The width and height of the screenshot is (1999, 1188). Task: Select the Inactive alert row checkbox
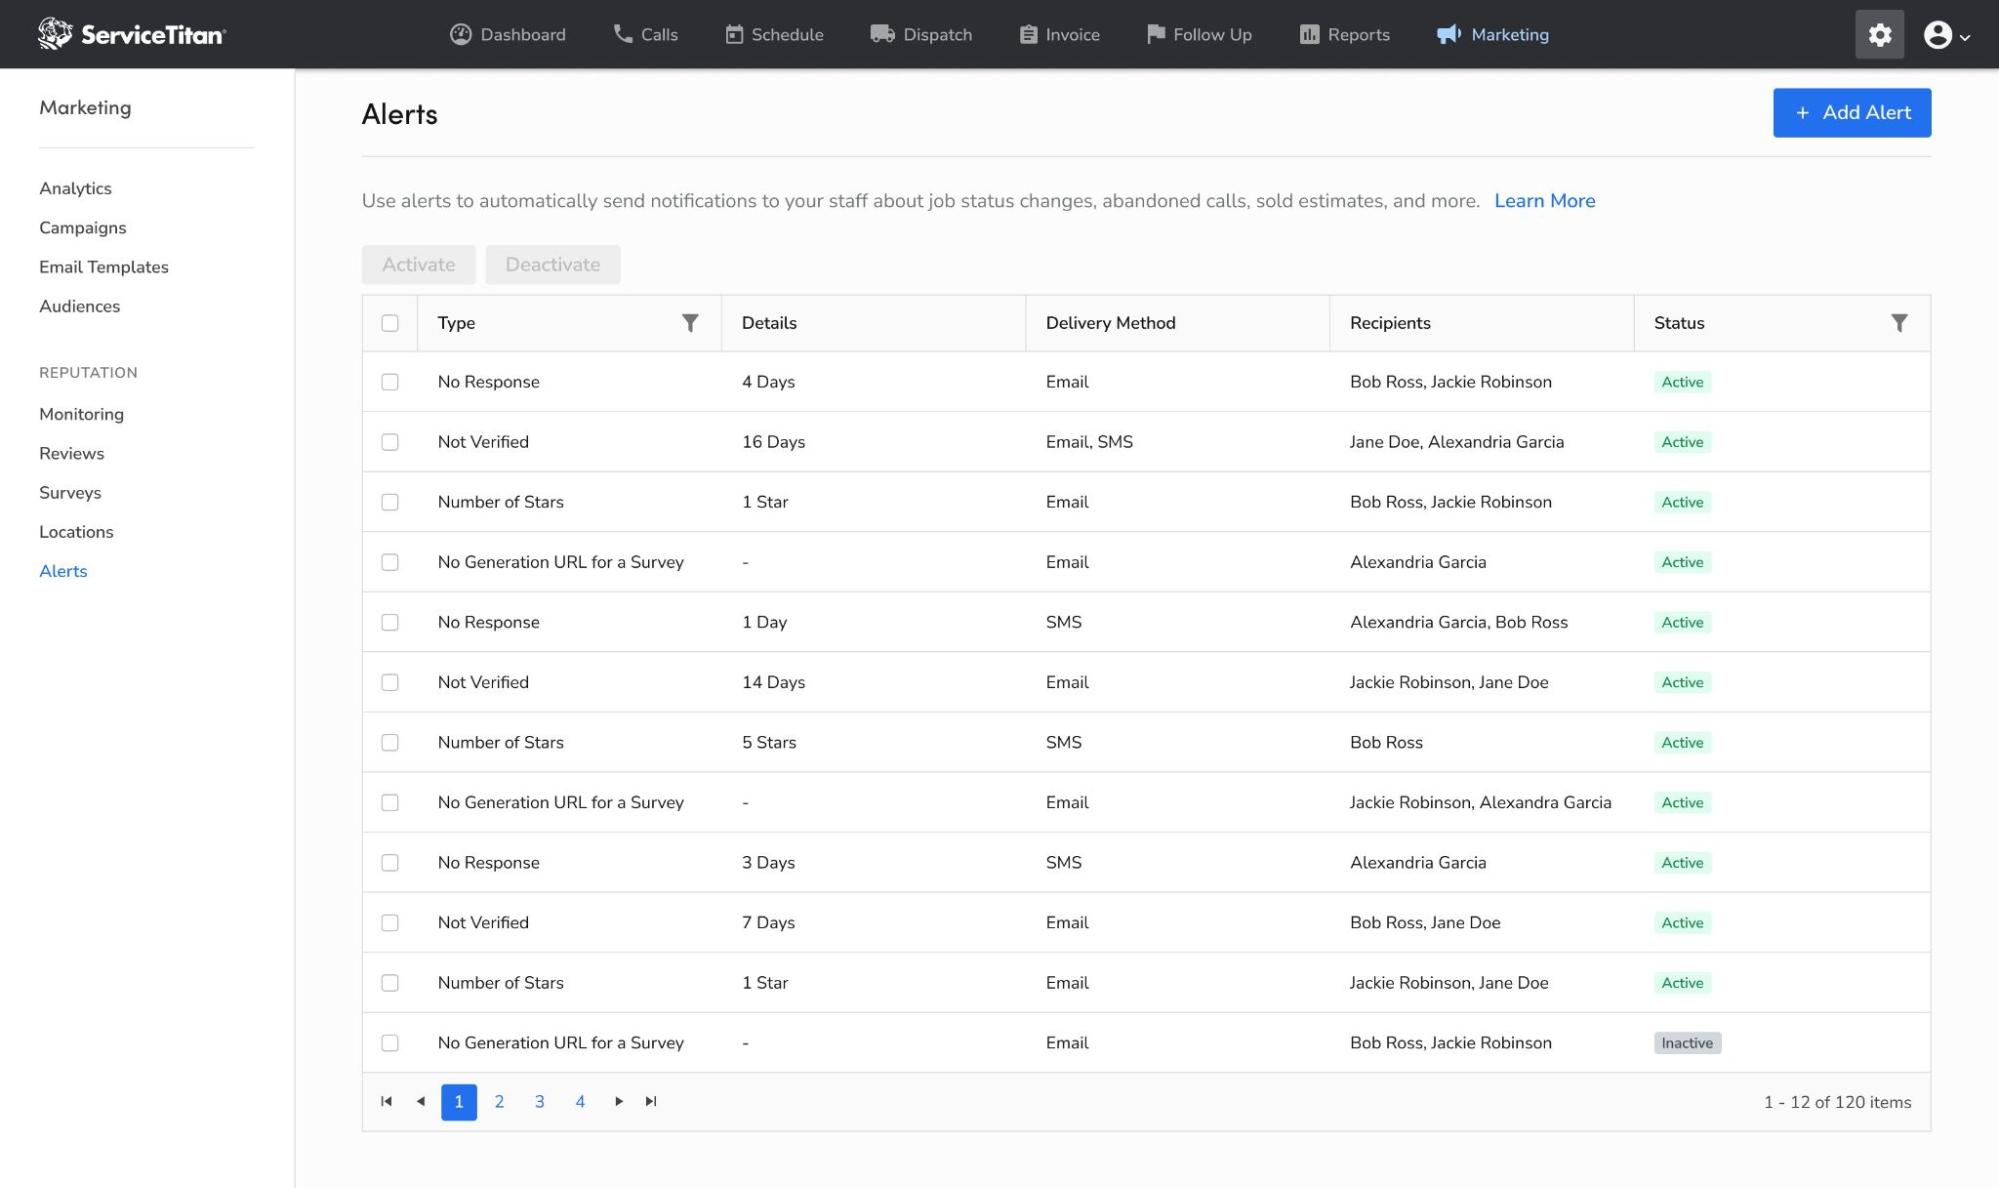[x=390, y=1043]
